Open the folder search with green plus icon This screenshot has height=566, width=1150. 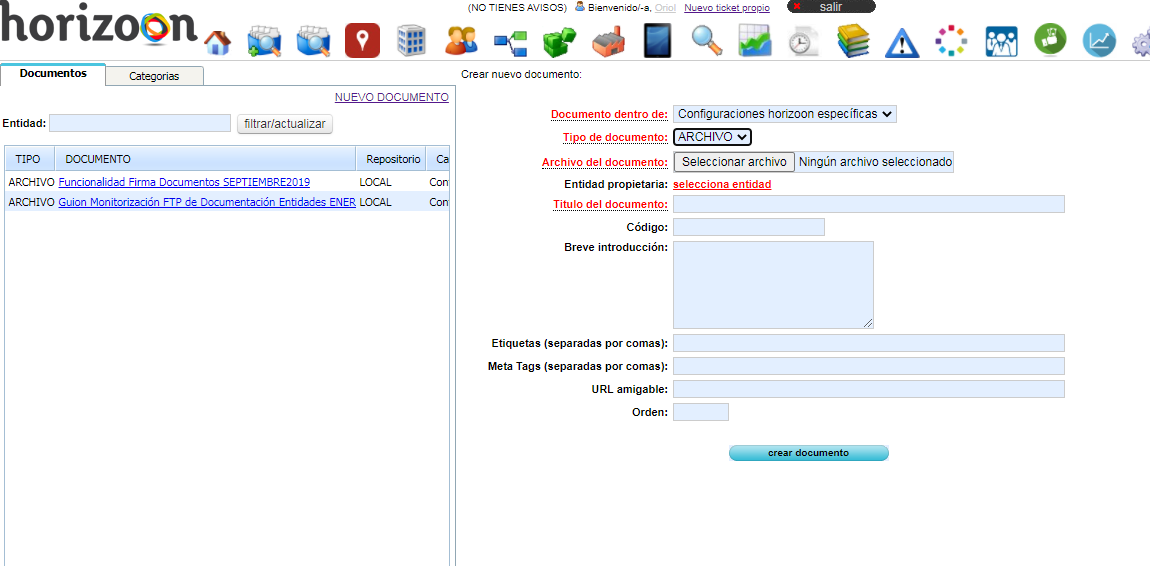[x=265, y=41]
